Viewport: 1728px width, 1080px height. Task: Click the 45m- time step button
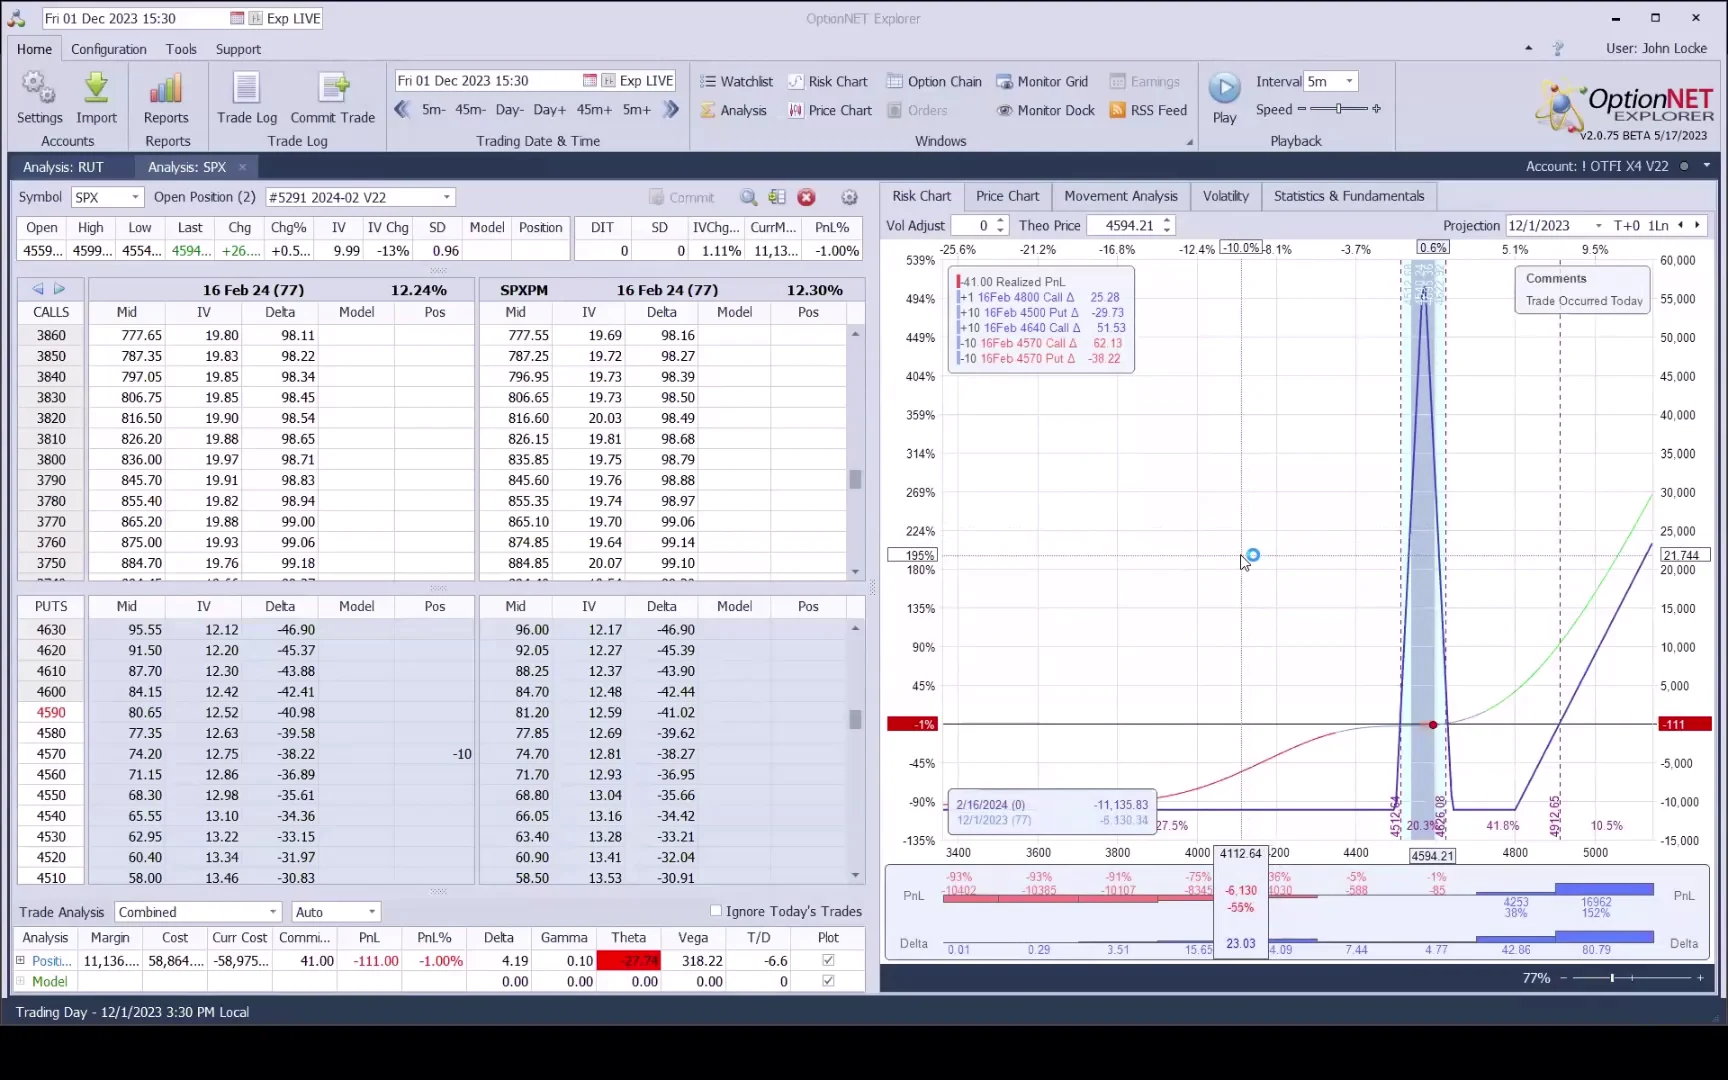(471, 109)
